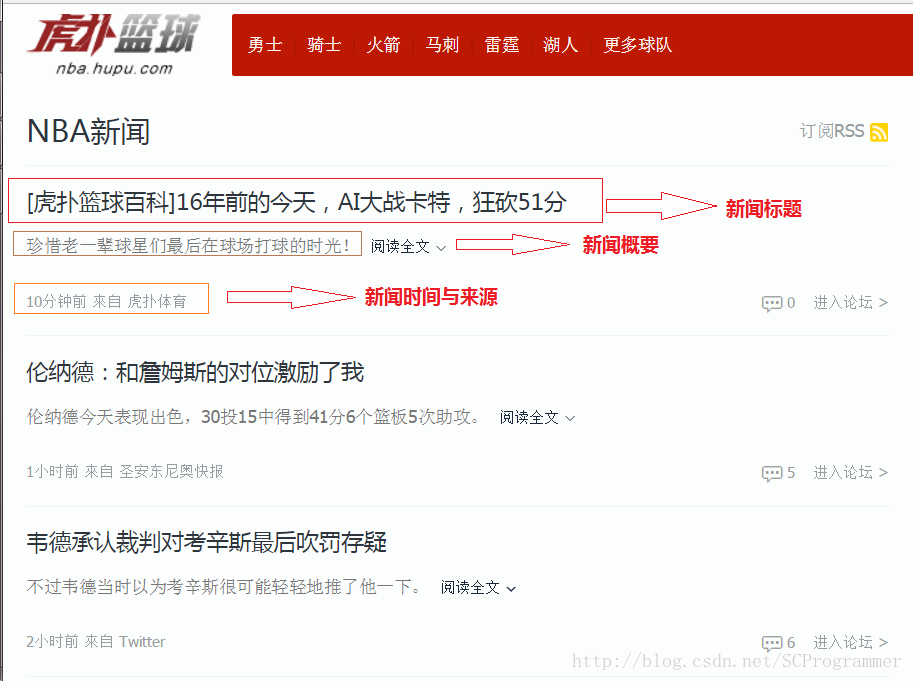This screenshot has width=913, height=681.
Task: Select 火箭 in the team navigation
Action: tap(383, 45)
